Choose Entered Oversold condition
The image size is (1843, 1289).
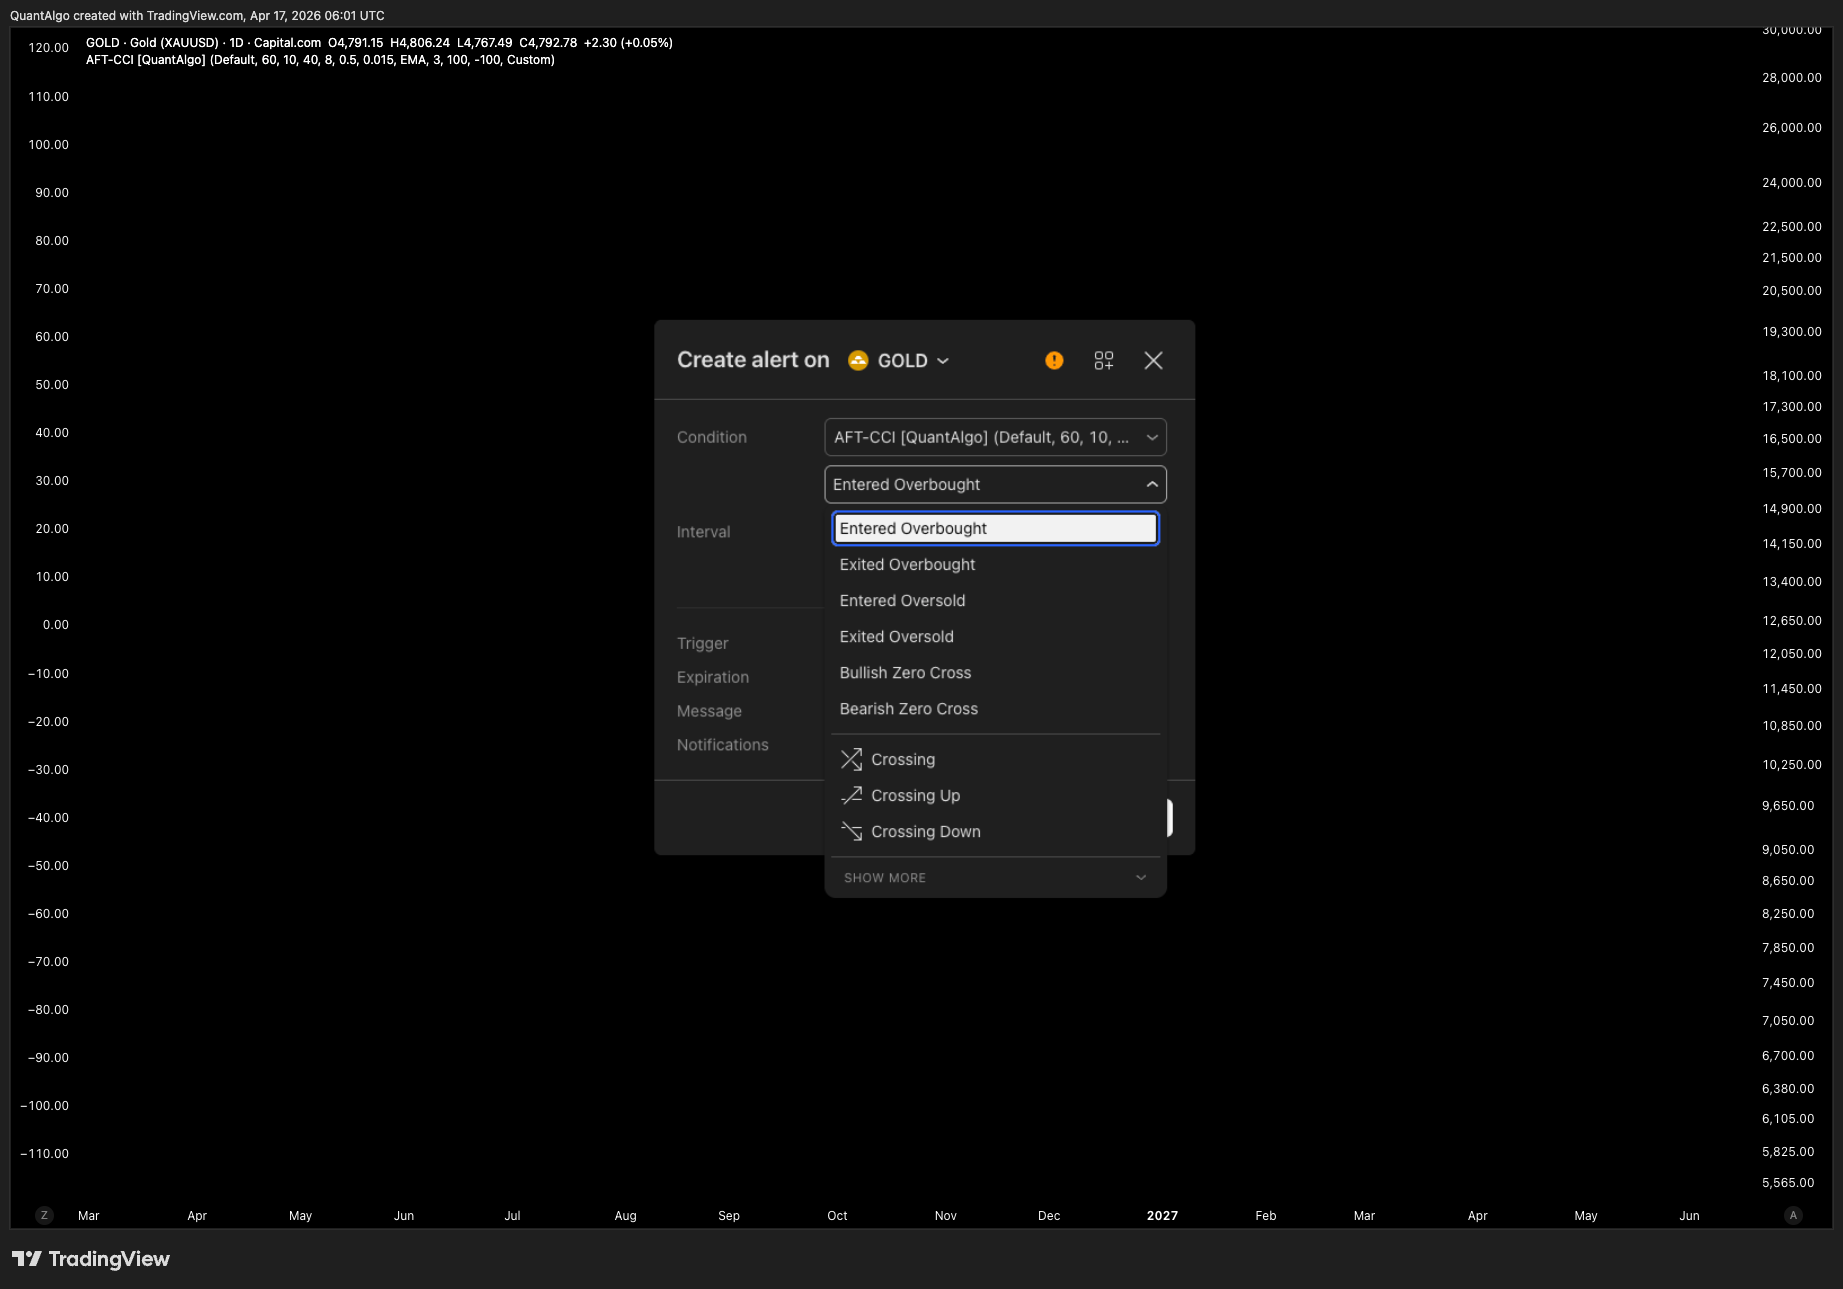coord(995,600)
